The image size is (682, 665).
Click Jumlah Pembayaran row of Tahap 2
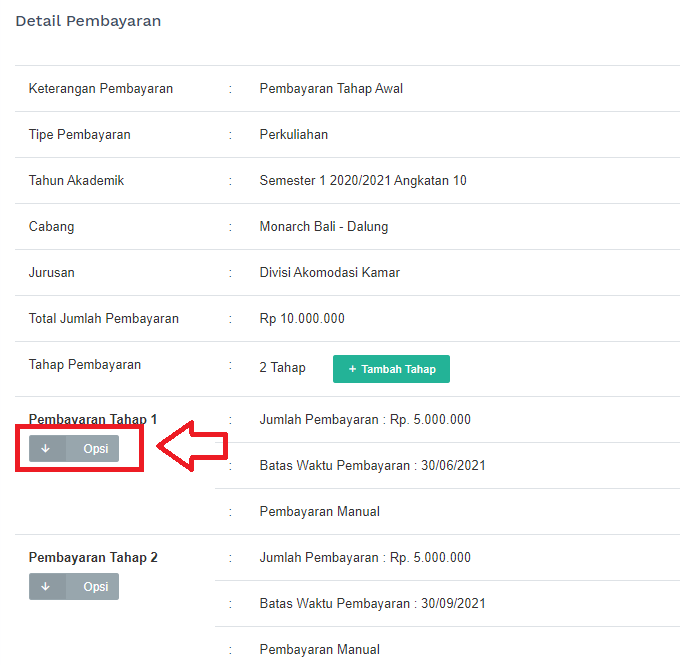[365, 558]
